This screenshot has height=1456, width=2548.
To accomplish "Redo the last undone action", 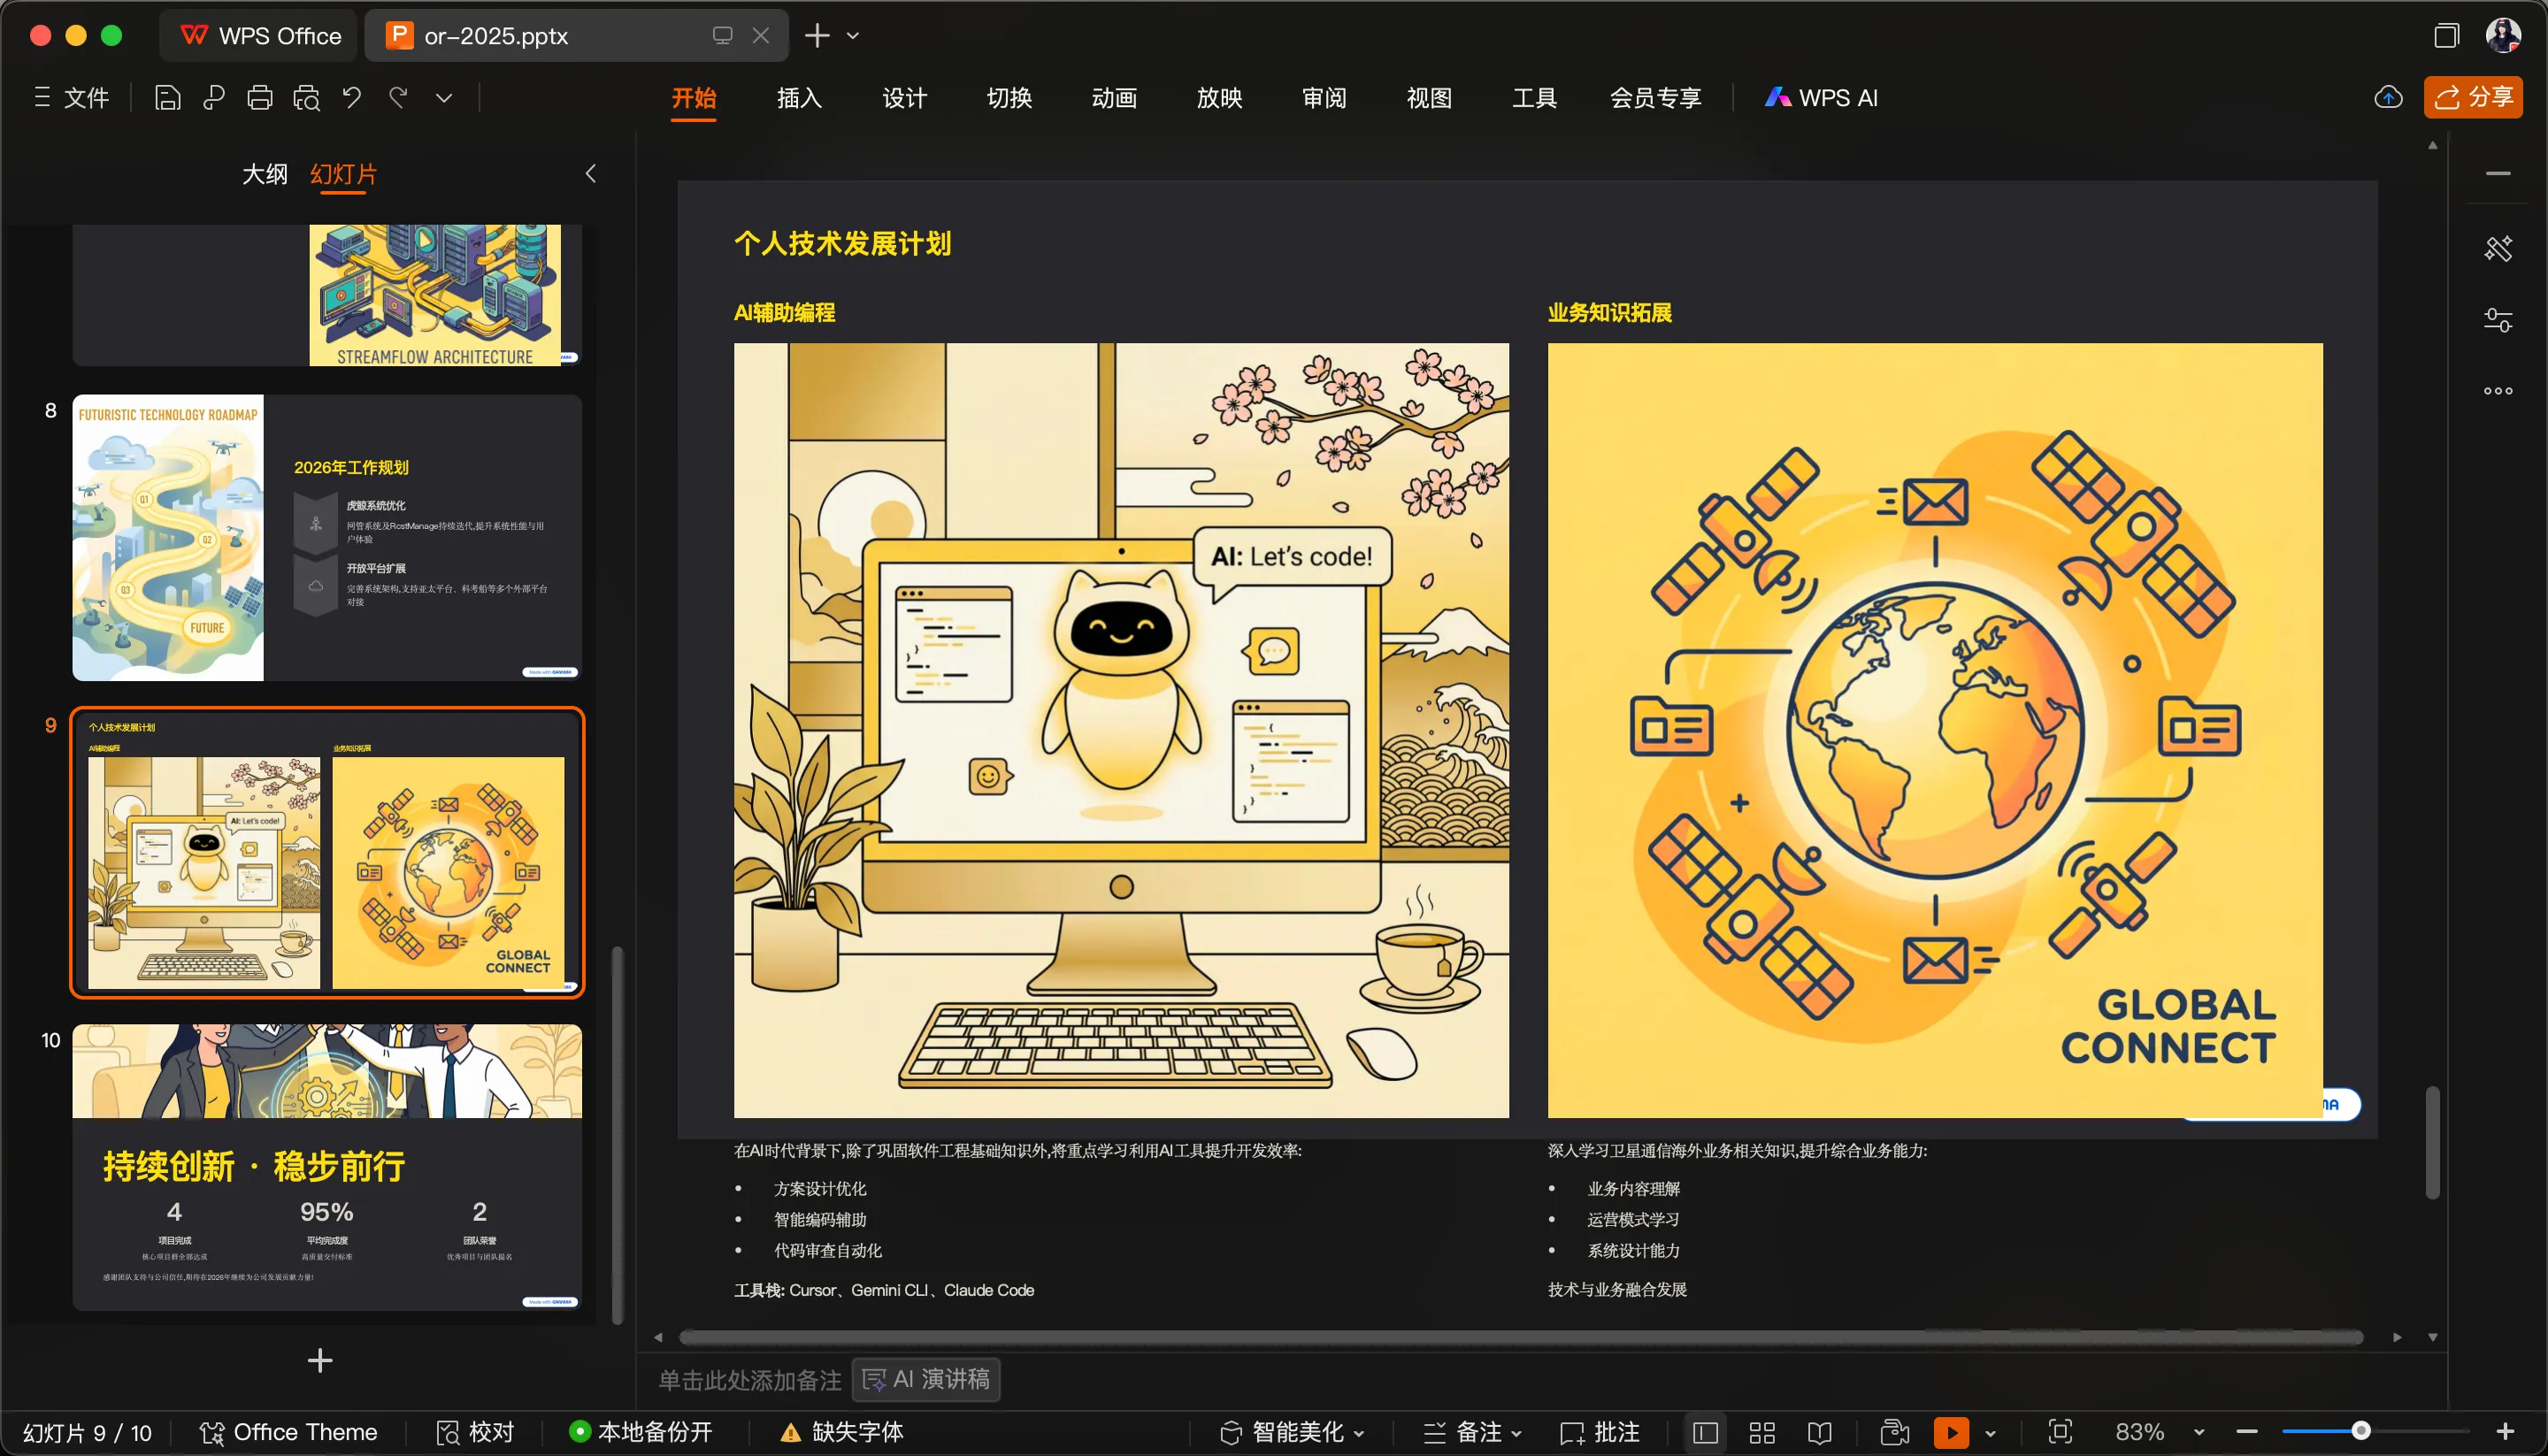I will pyautogui.click(x=398, y=97).
